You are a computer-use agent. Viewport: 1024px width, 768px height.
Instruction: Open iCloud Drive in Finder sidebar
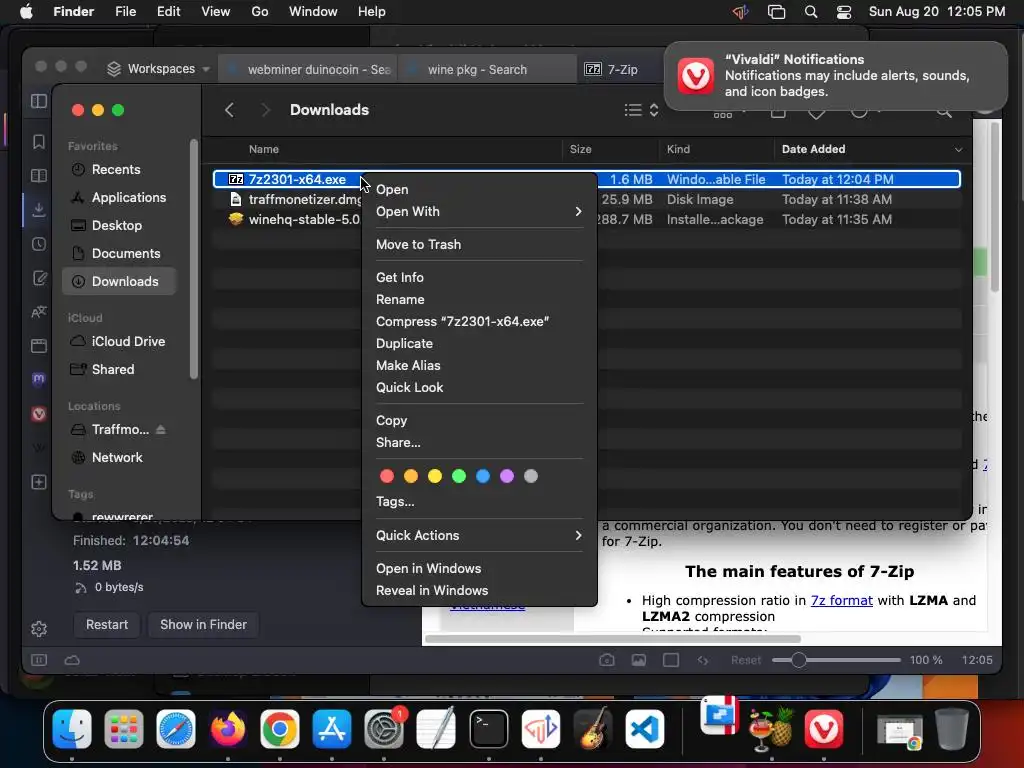[119, 342]
